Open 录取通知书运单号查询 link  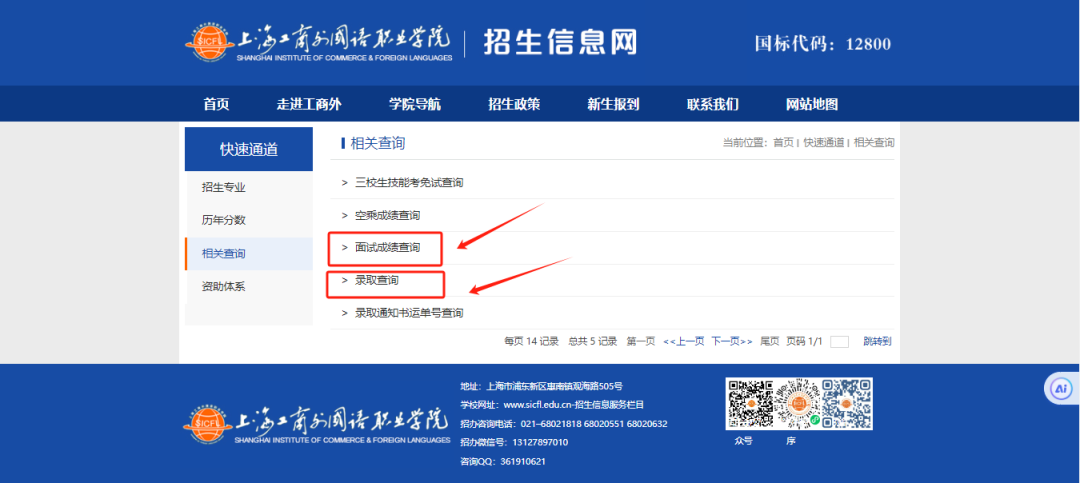(408, 313)
